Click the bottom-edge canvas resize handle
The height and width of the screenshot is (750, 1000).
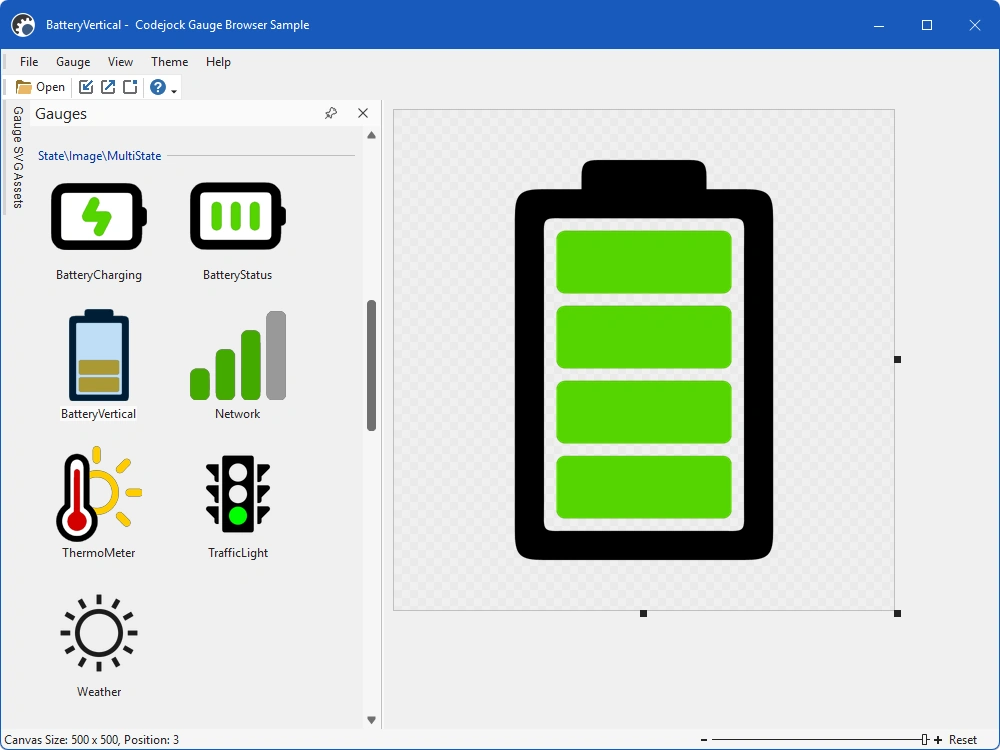click(x=643, y=614)
